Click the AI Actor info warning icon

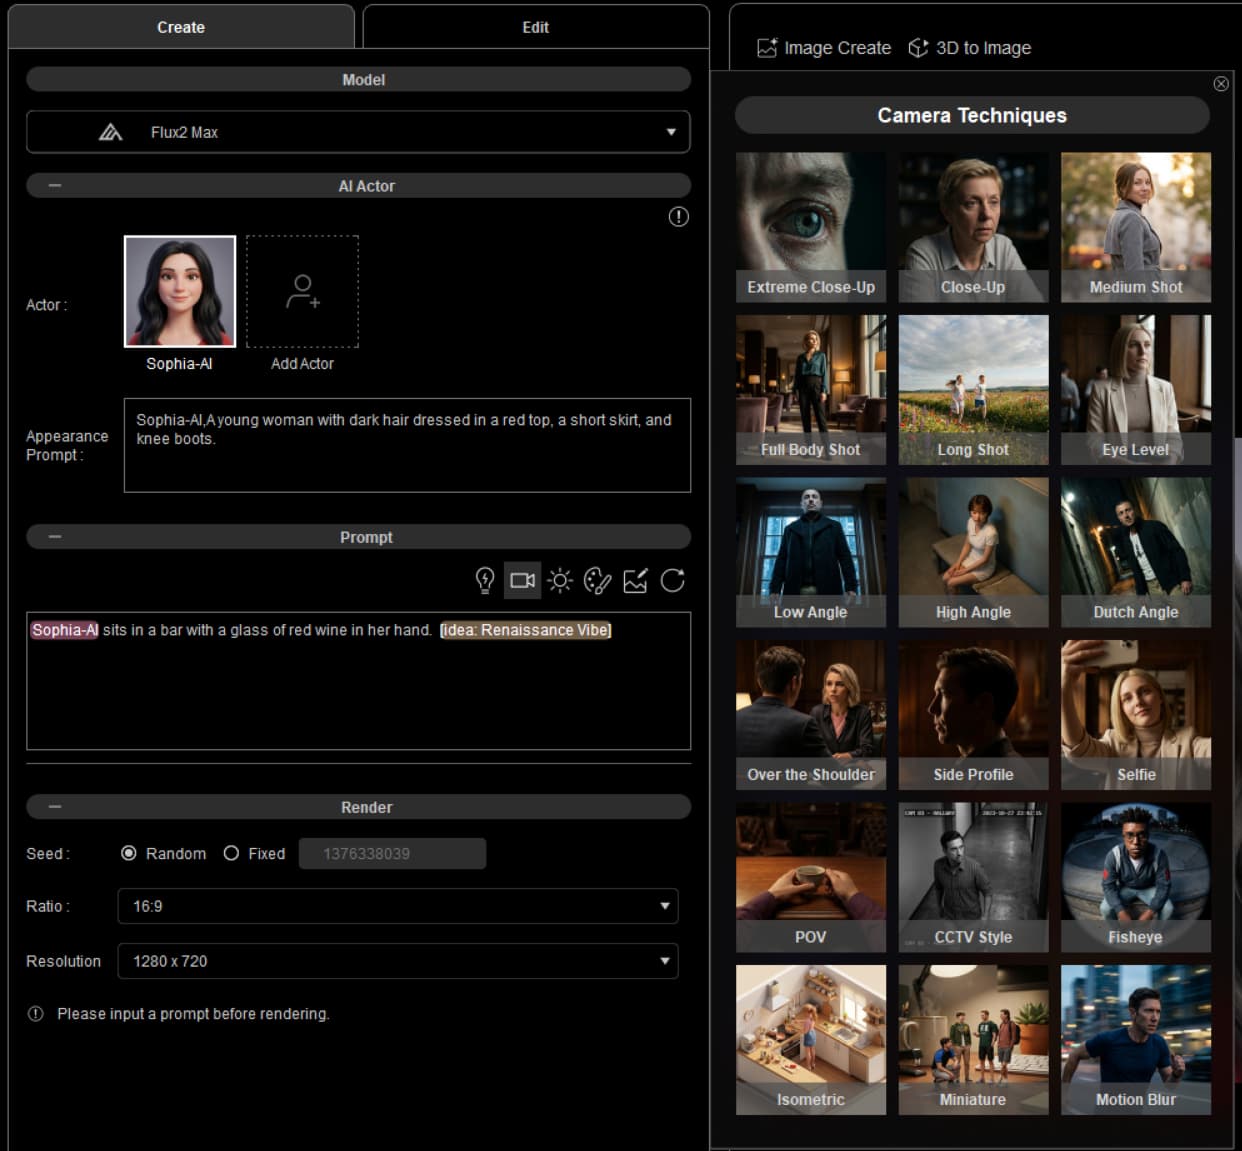679,217
